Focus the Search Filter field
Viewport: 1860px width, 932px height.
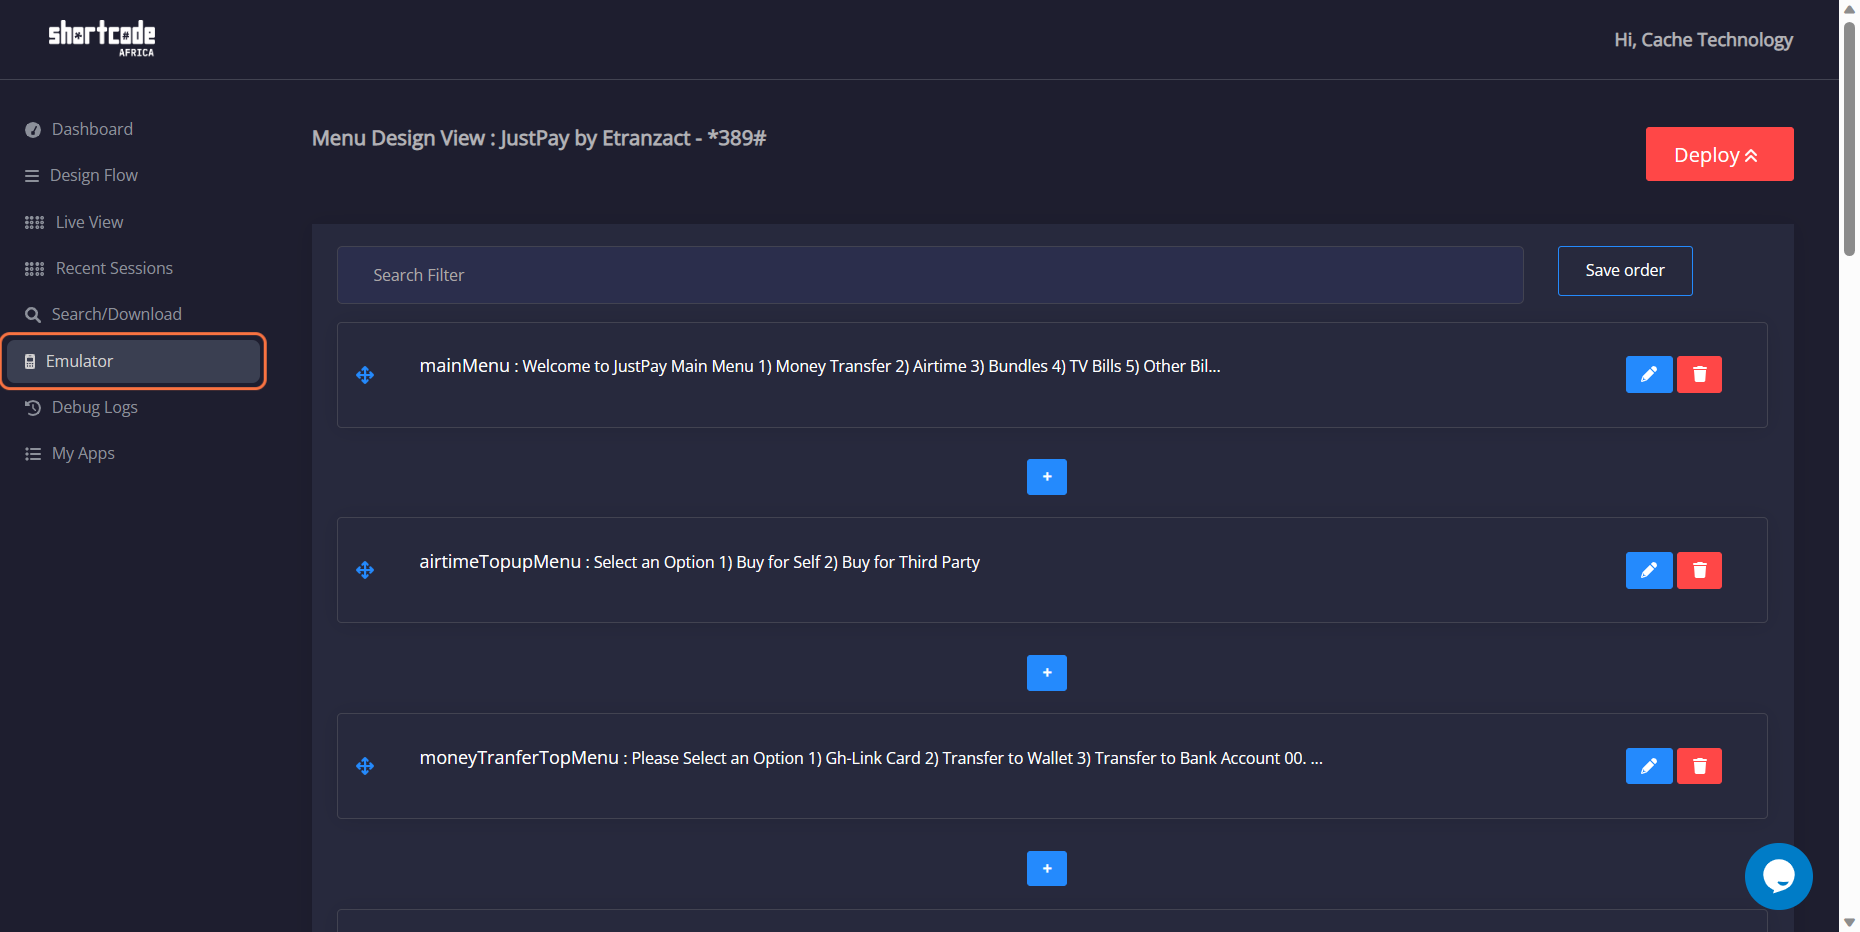pos(930,275)
